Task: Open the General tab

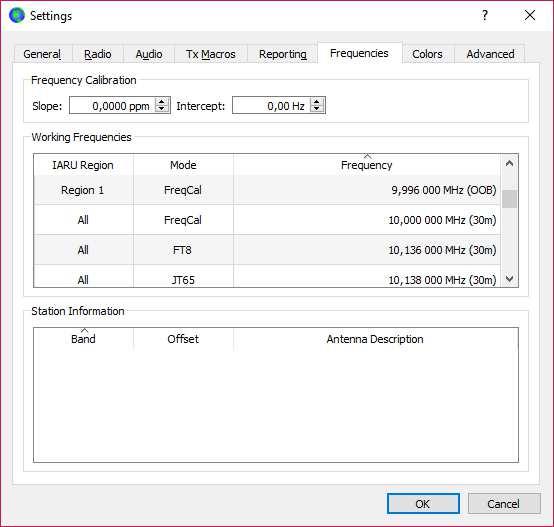Action: pyautogui.click(x=42, y=54)
